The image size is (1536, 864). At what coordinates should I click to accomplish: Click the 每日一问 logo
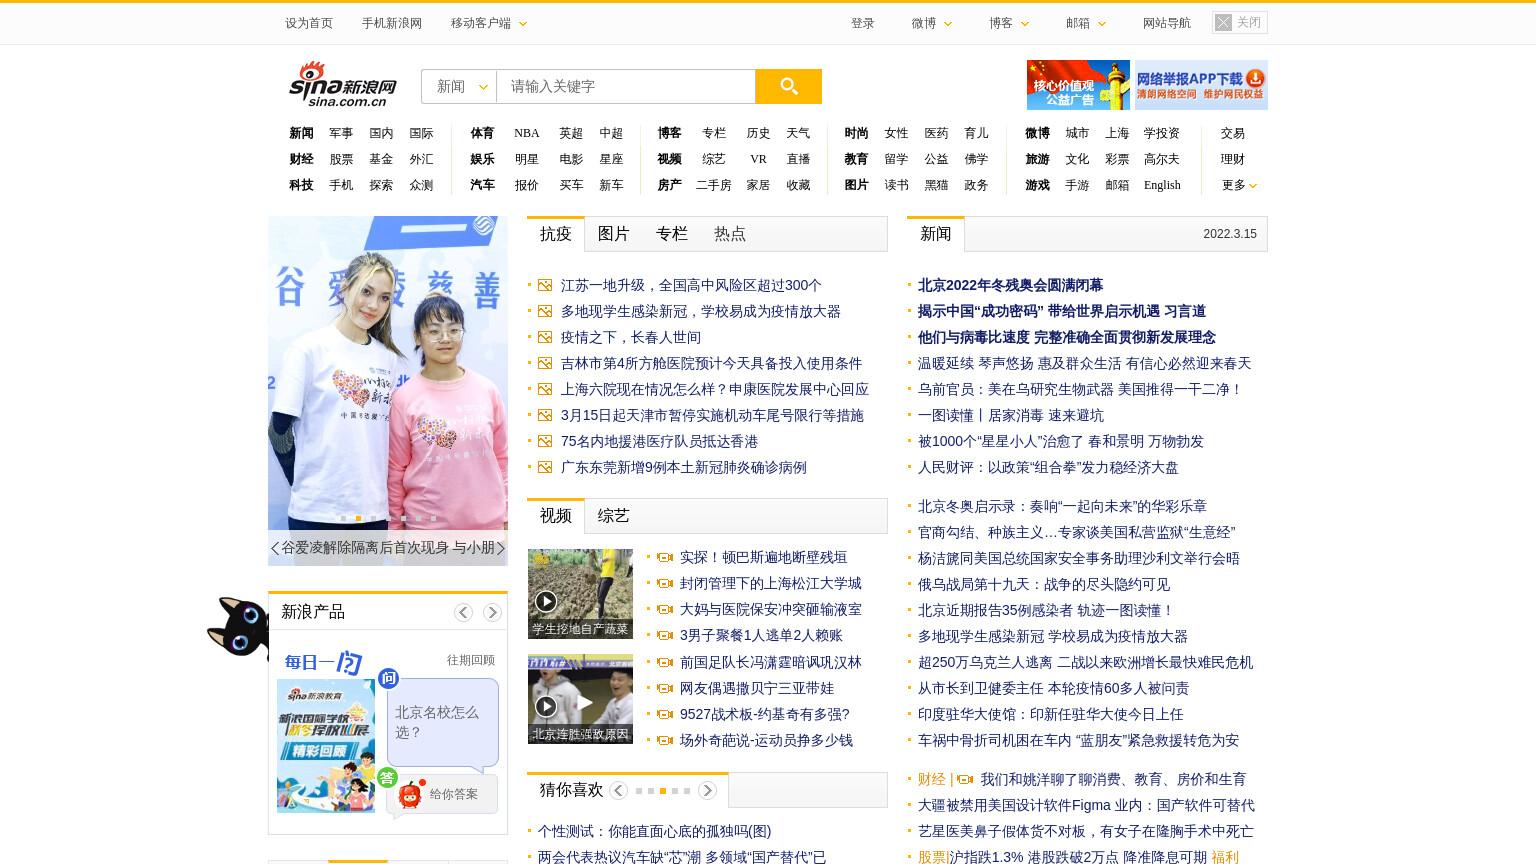(x=323, y=662)
